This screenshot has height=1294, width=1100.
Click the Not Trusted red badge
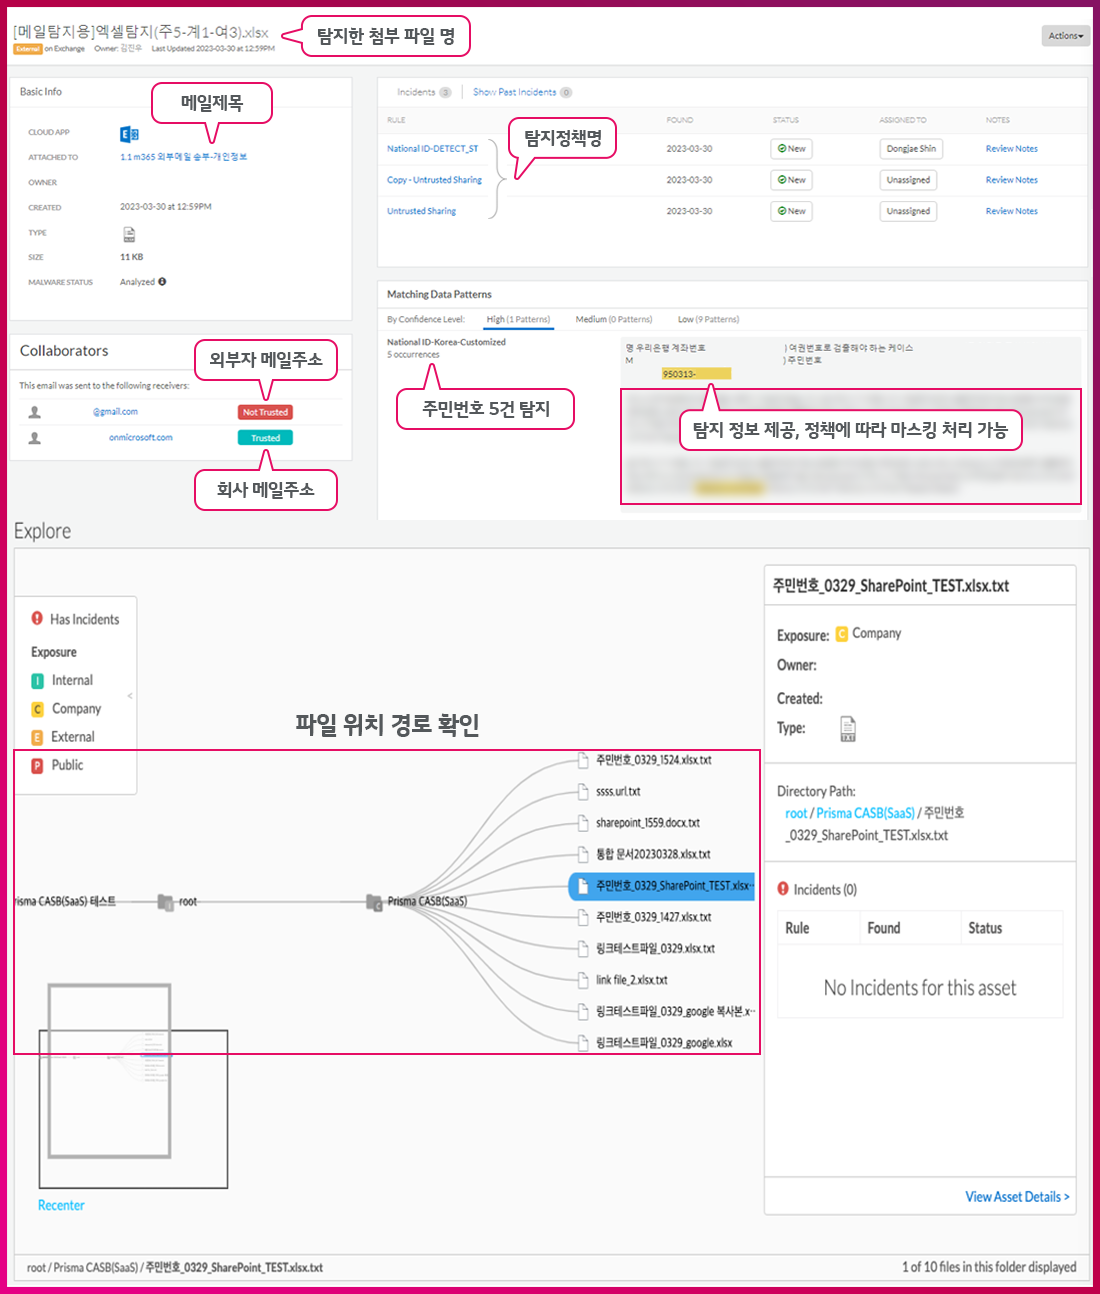(x=265, y=412)
